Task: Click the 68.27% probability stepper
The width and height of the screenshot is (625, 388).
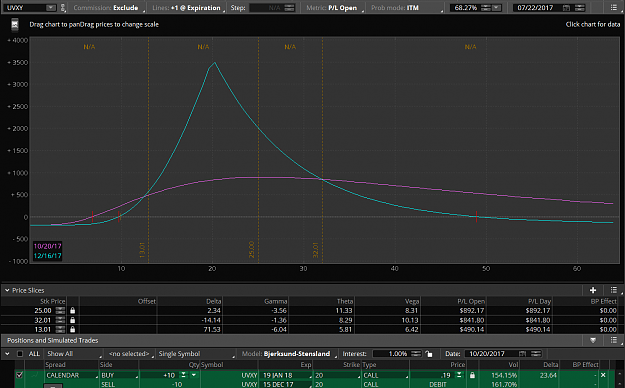Action: [486, 8]
